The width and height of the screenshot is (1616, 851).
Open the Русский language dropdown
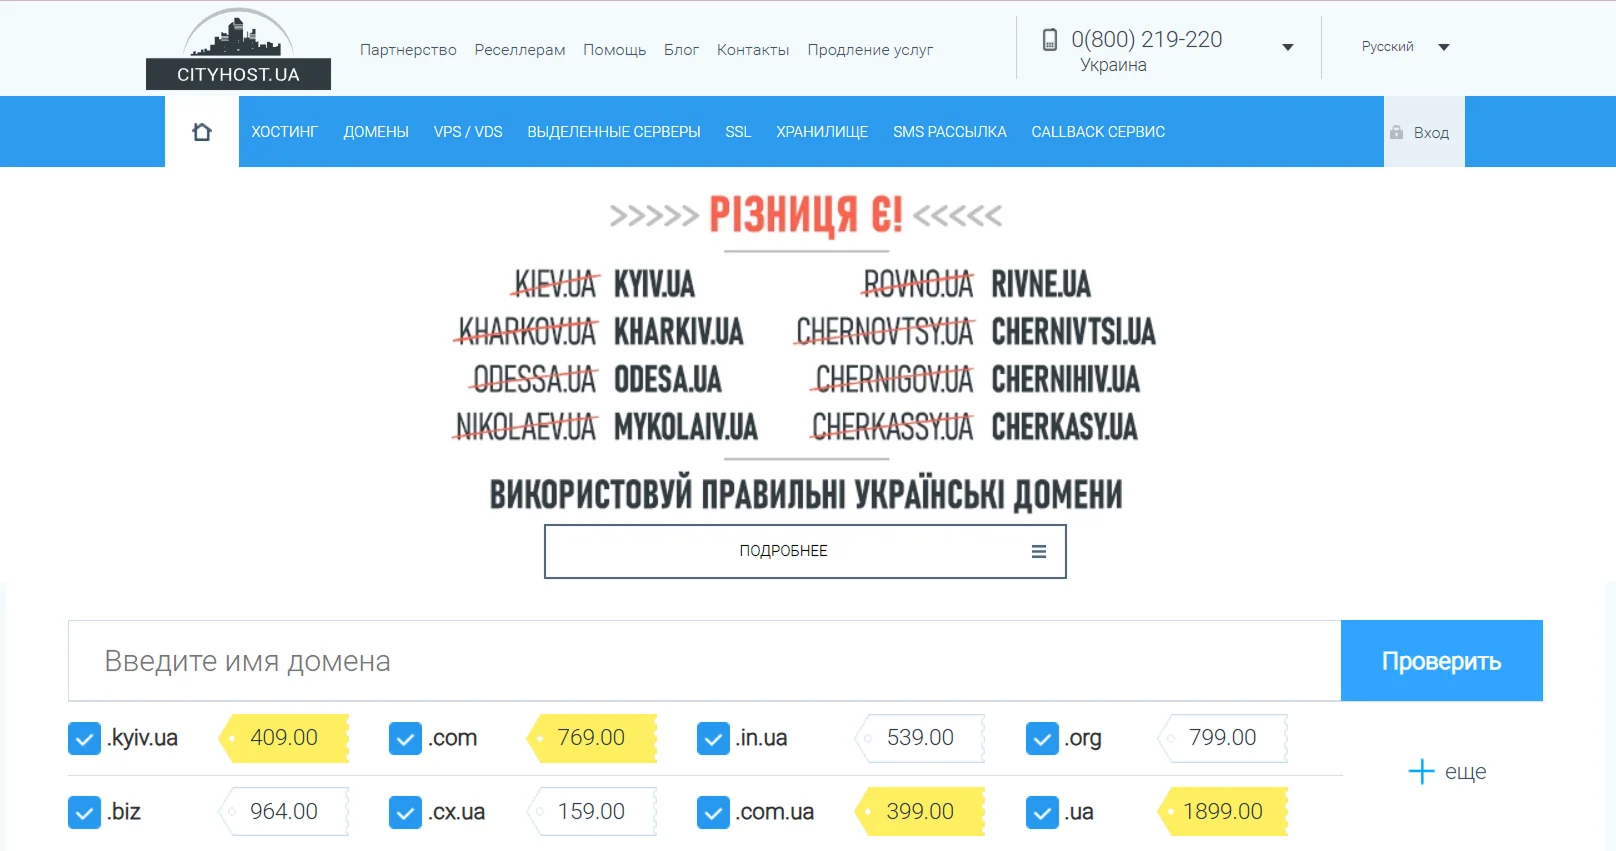pos(1405,47)
